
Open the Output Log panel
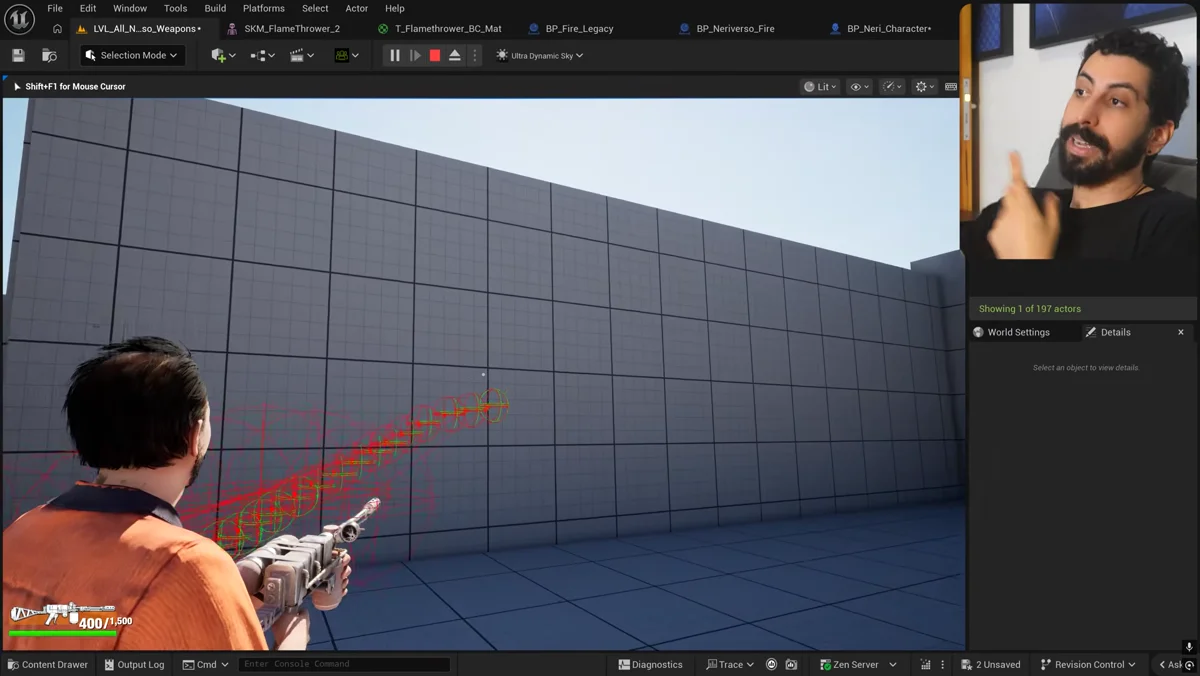click(x=134, y=664)
